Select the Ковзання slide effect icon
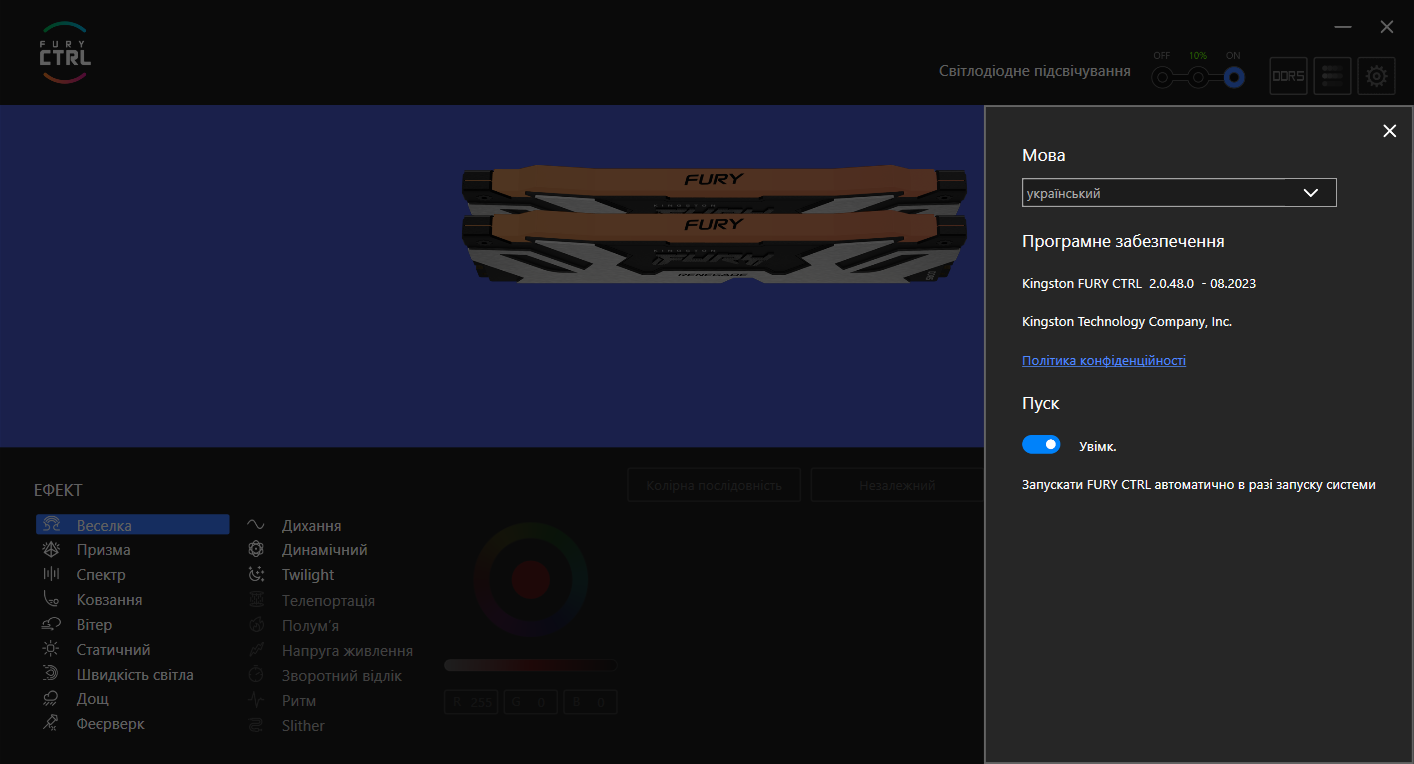 coord(51,600)
